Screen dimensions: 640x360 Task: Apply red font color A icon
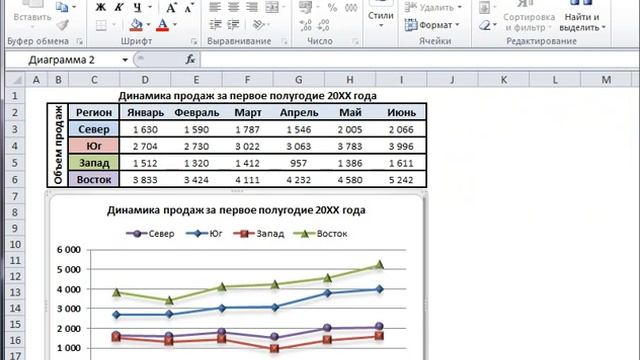162,25
